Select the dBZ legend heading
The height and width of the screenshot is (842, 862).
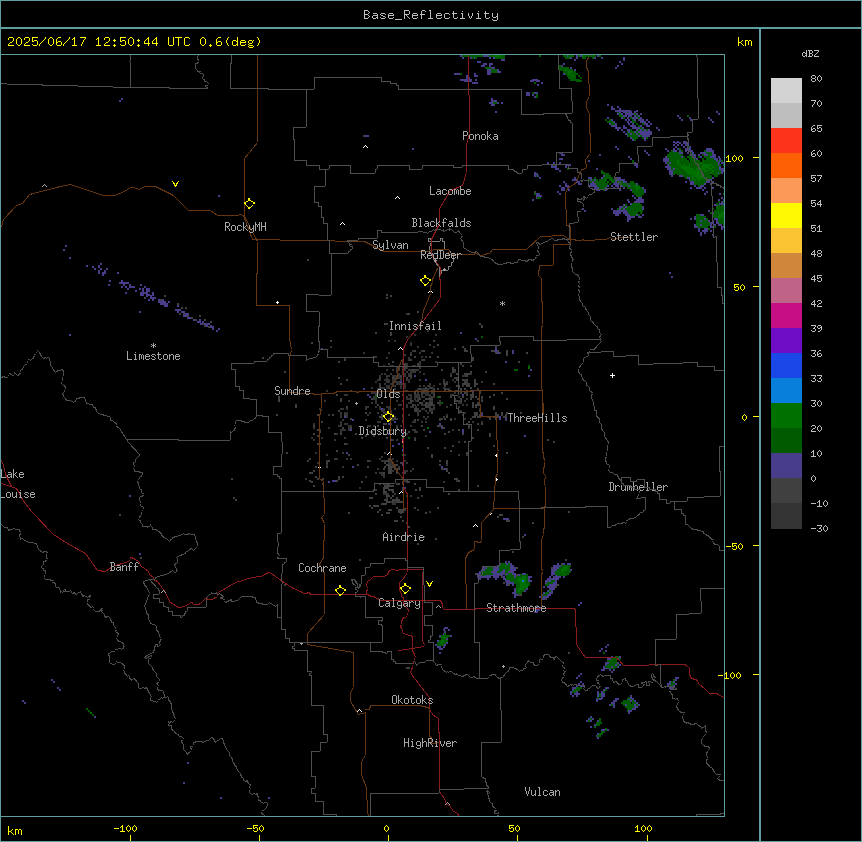810,53
